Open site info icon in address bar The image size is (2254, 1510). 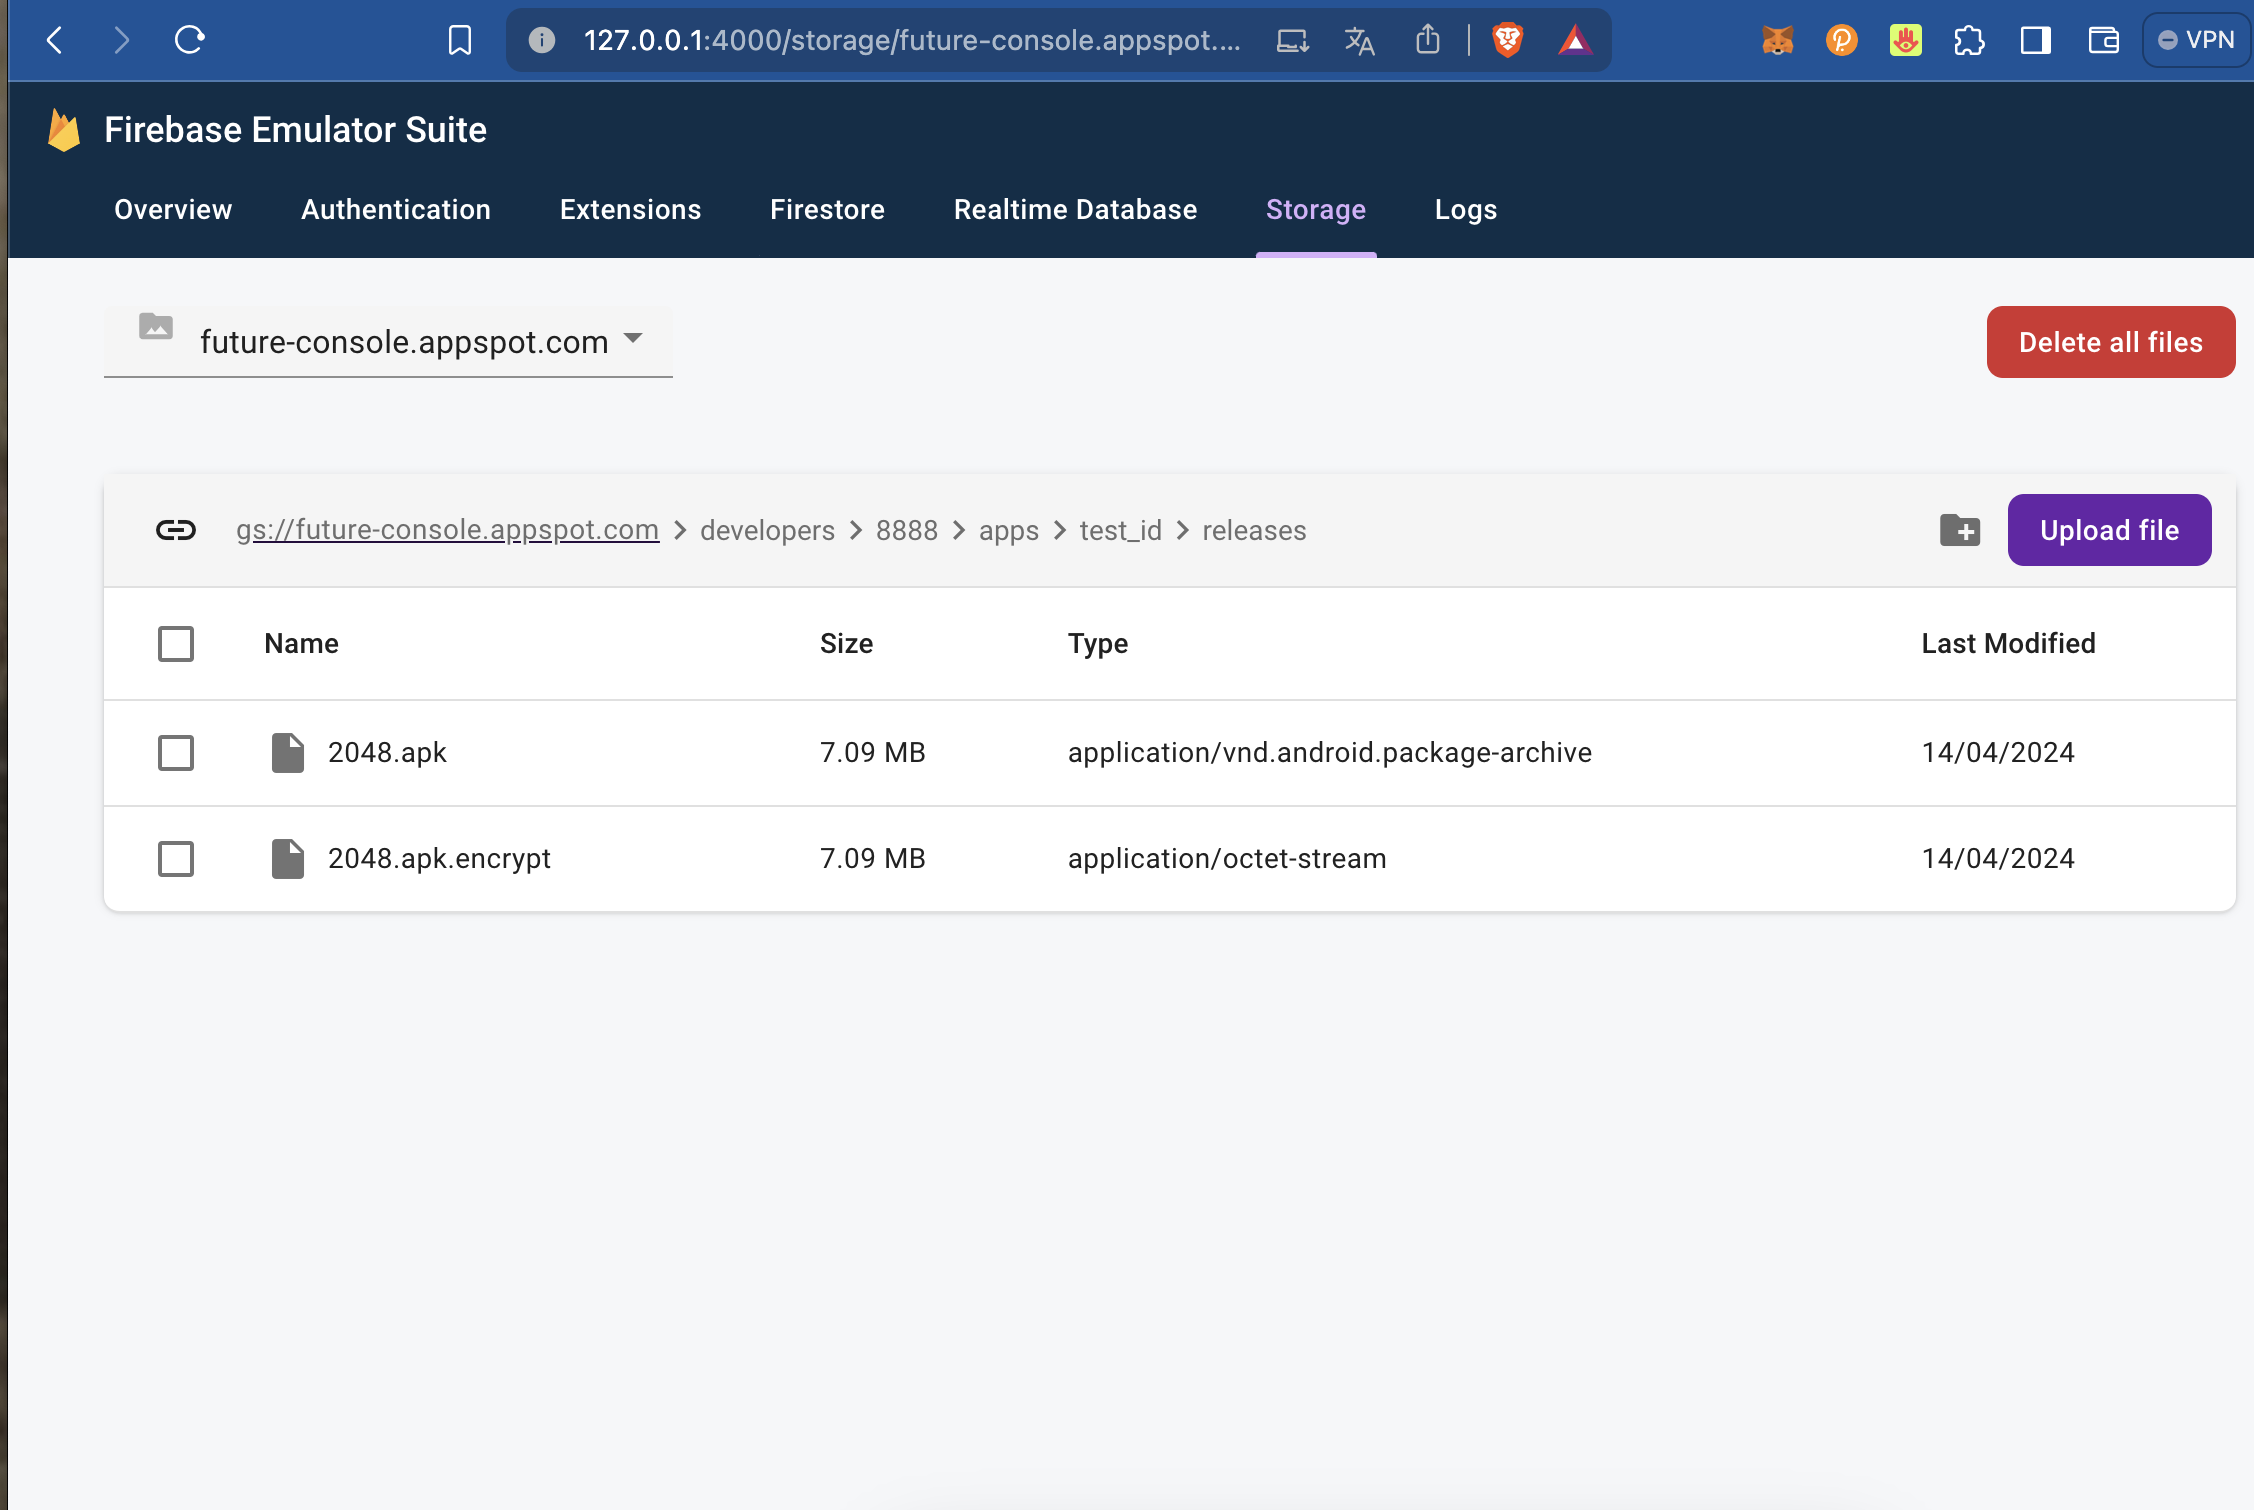pyautogui.click(x=541, y=41)
